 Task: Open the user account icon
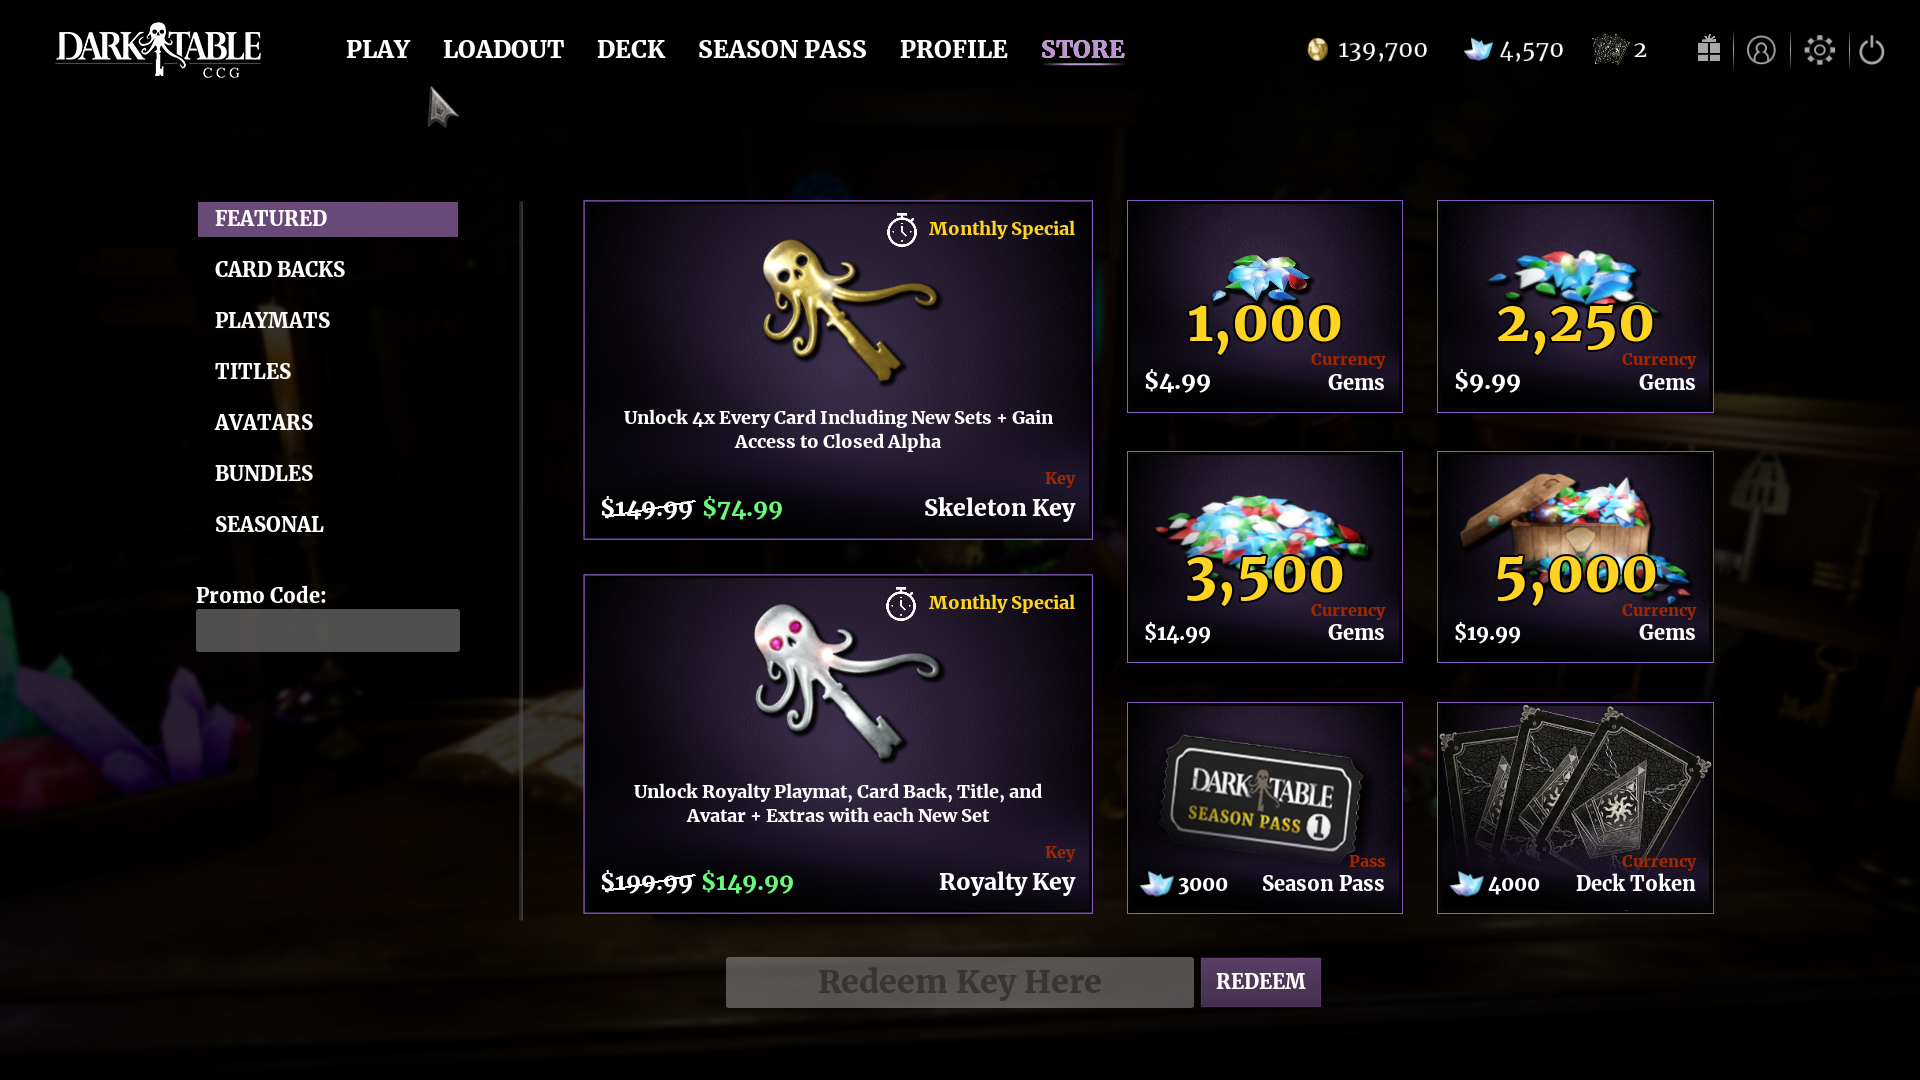coord(1761,50)
